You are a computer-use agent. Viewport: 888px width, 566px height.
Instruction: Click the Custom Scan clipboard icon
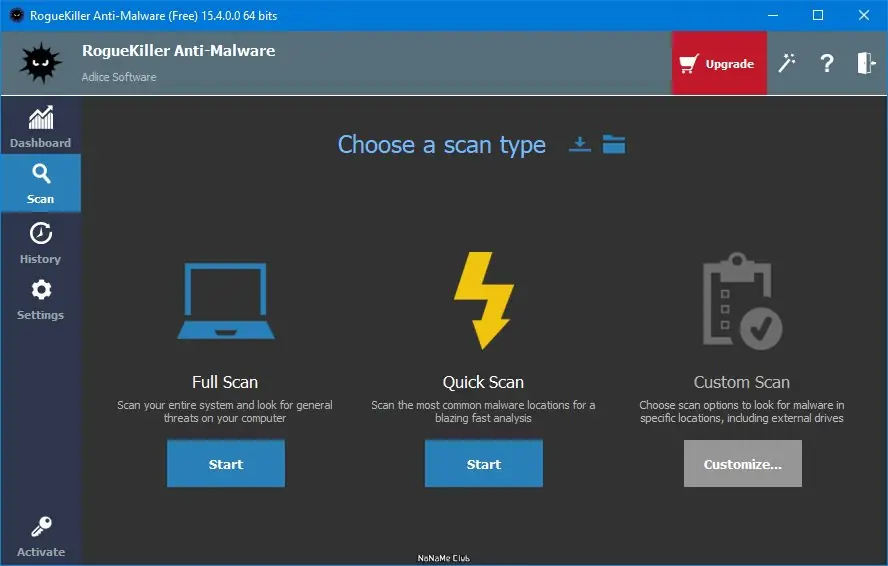click(x=742, y=300)
